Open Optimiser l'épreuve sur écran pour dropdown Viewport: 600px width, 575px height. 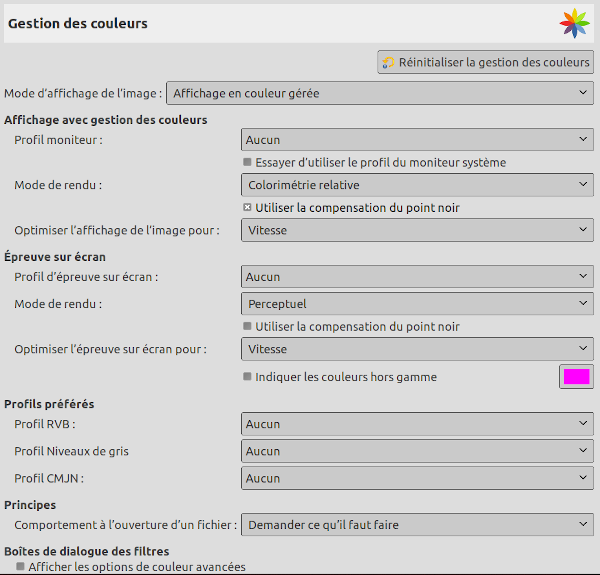pyautogui.click(x=417, y=349)
